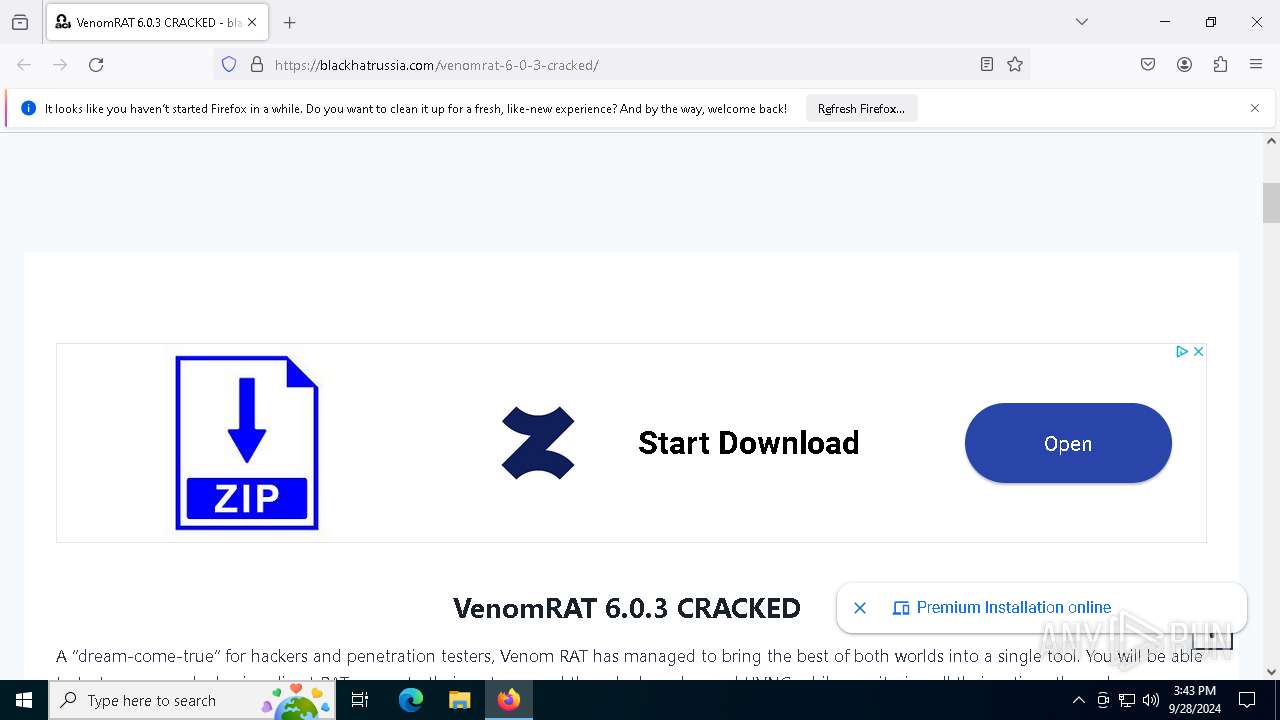Dismiss the Firefox refresh notification bar
This screenshot has height=720, width=1280.
tap(1255, 108)
